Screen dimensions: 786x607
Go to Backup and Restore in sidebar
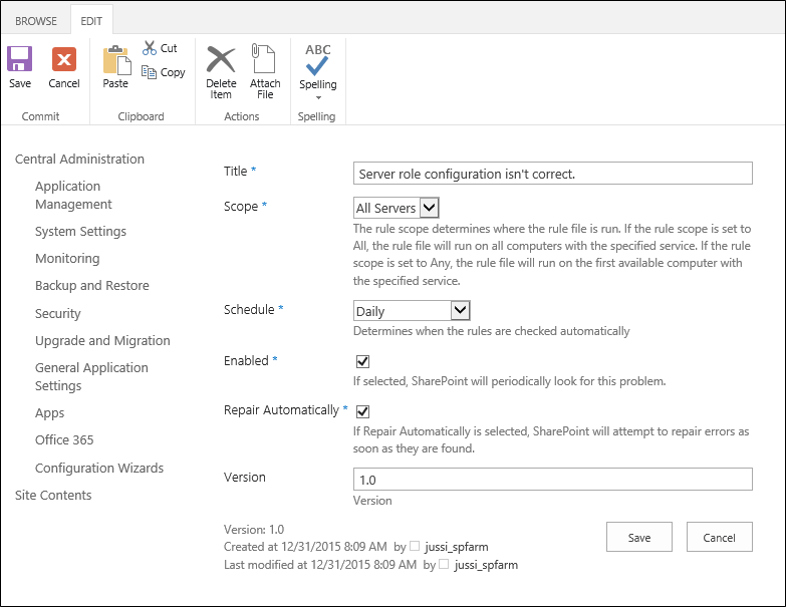[x=92, y=286]
